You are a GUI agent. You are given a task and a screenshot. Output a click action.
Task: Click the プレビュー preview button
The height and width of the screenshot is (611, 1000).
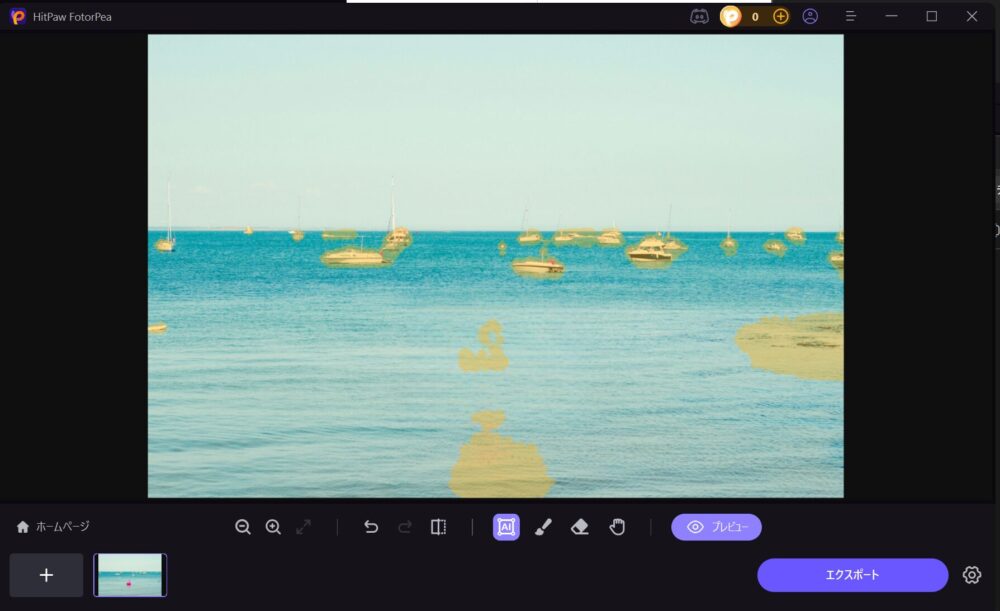click(716, 527)
